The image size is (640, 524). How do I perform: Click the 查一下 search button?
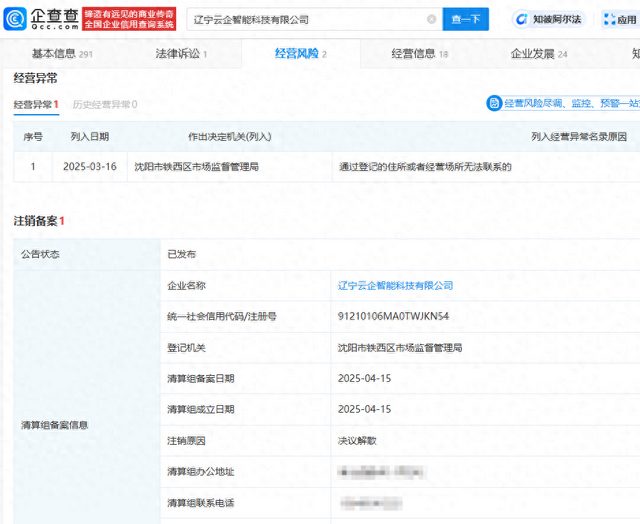click(x=466, y=19)
